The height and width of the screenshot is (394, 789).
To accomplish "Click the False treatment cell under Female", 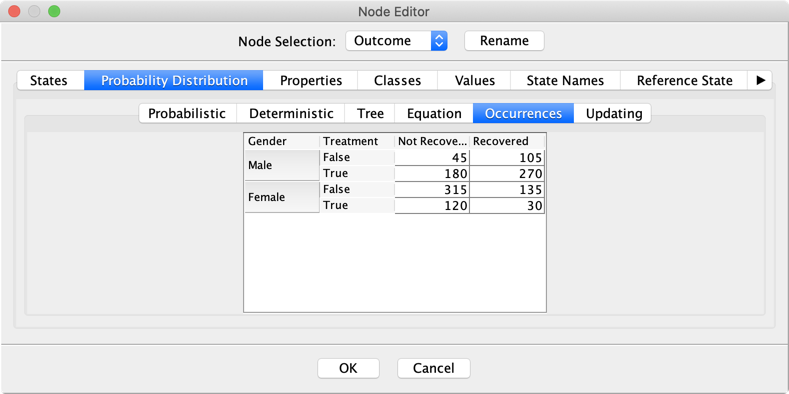I will click(x=357, y=190).
